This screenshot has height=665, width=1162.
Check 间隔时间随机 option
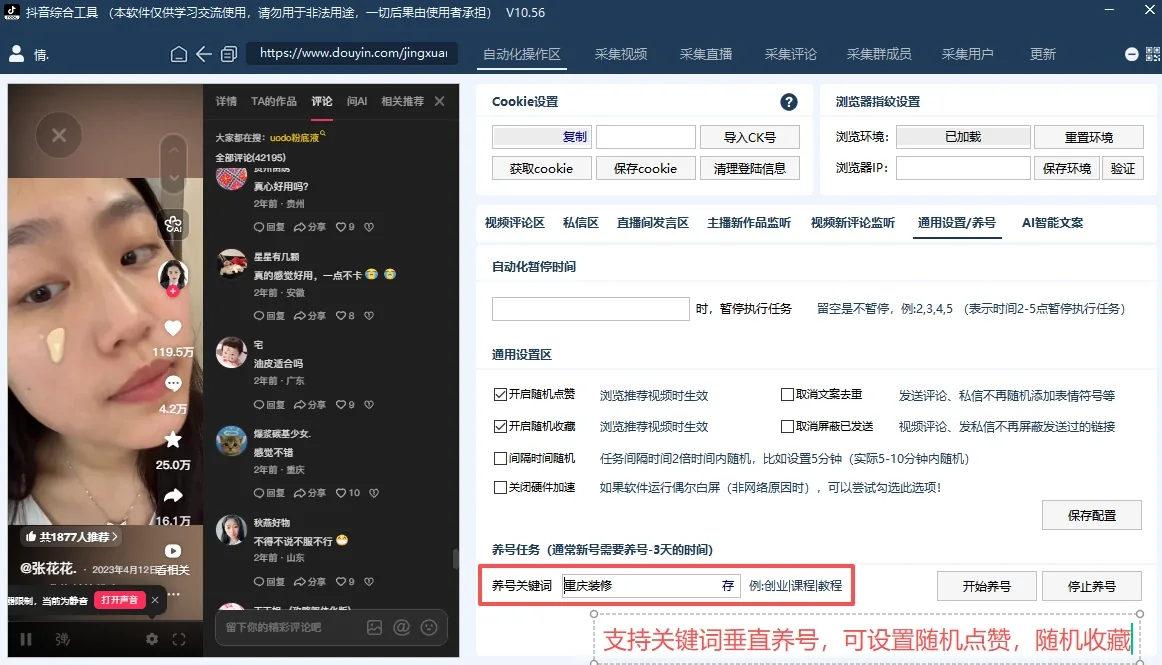pyautogui.click(x=500, y=458)
